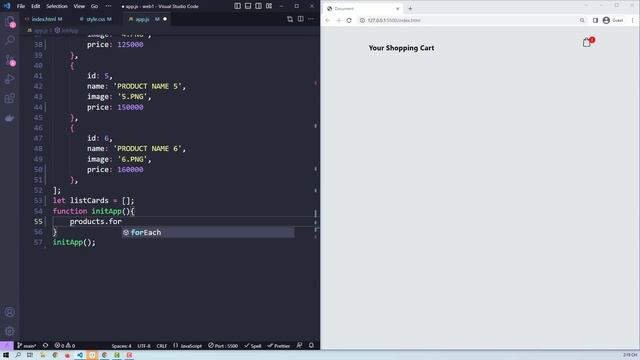Select the Document tab in the browser
This screenshot has width=640, height=360.
363,9
